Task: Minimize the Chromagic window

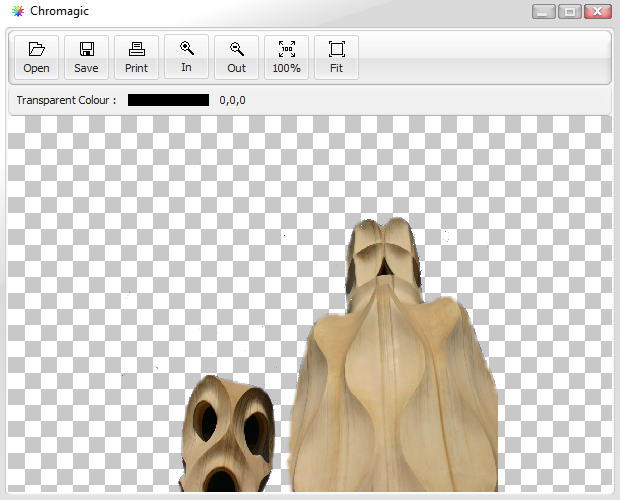Action: (x=544, y=11)
